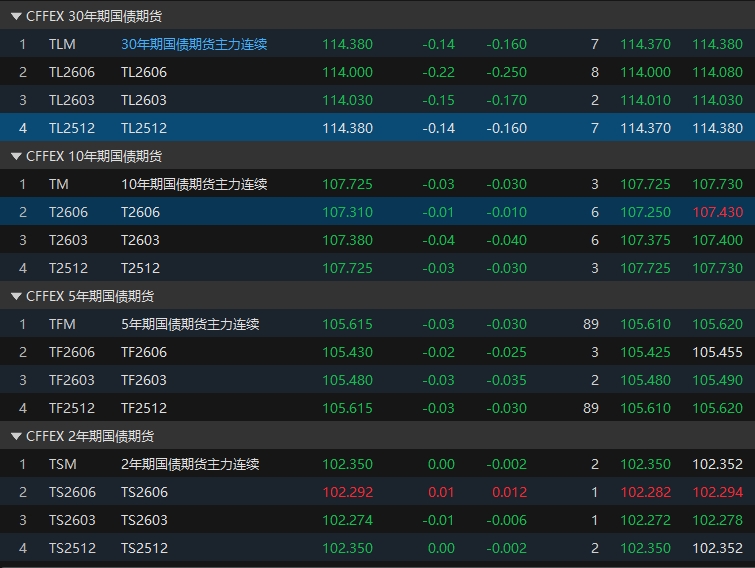The height and width of the screenshot is (568, 755).
Task: Click red ask price 102.294
Action: tap(717, 492)
